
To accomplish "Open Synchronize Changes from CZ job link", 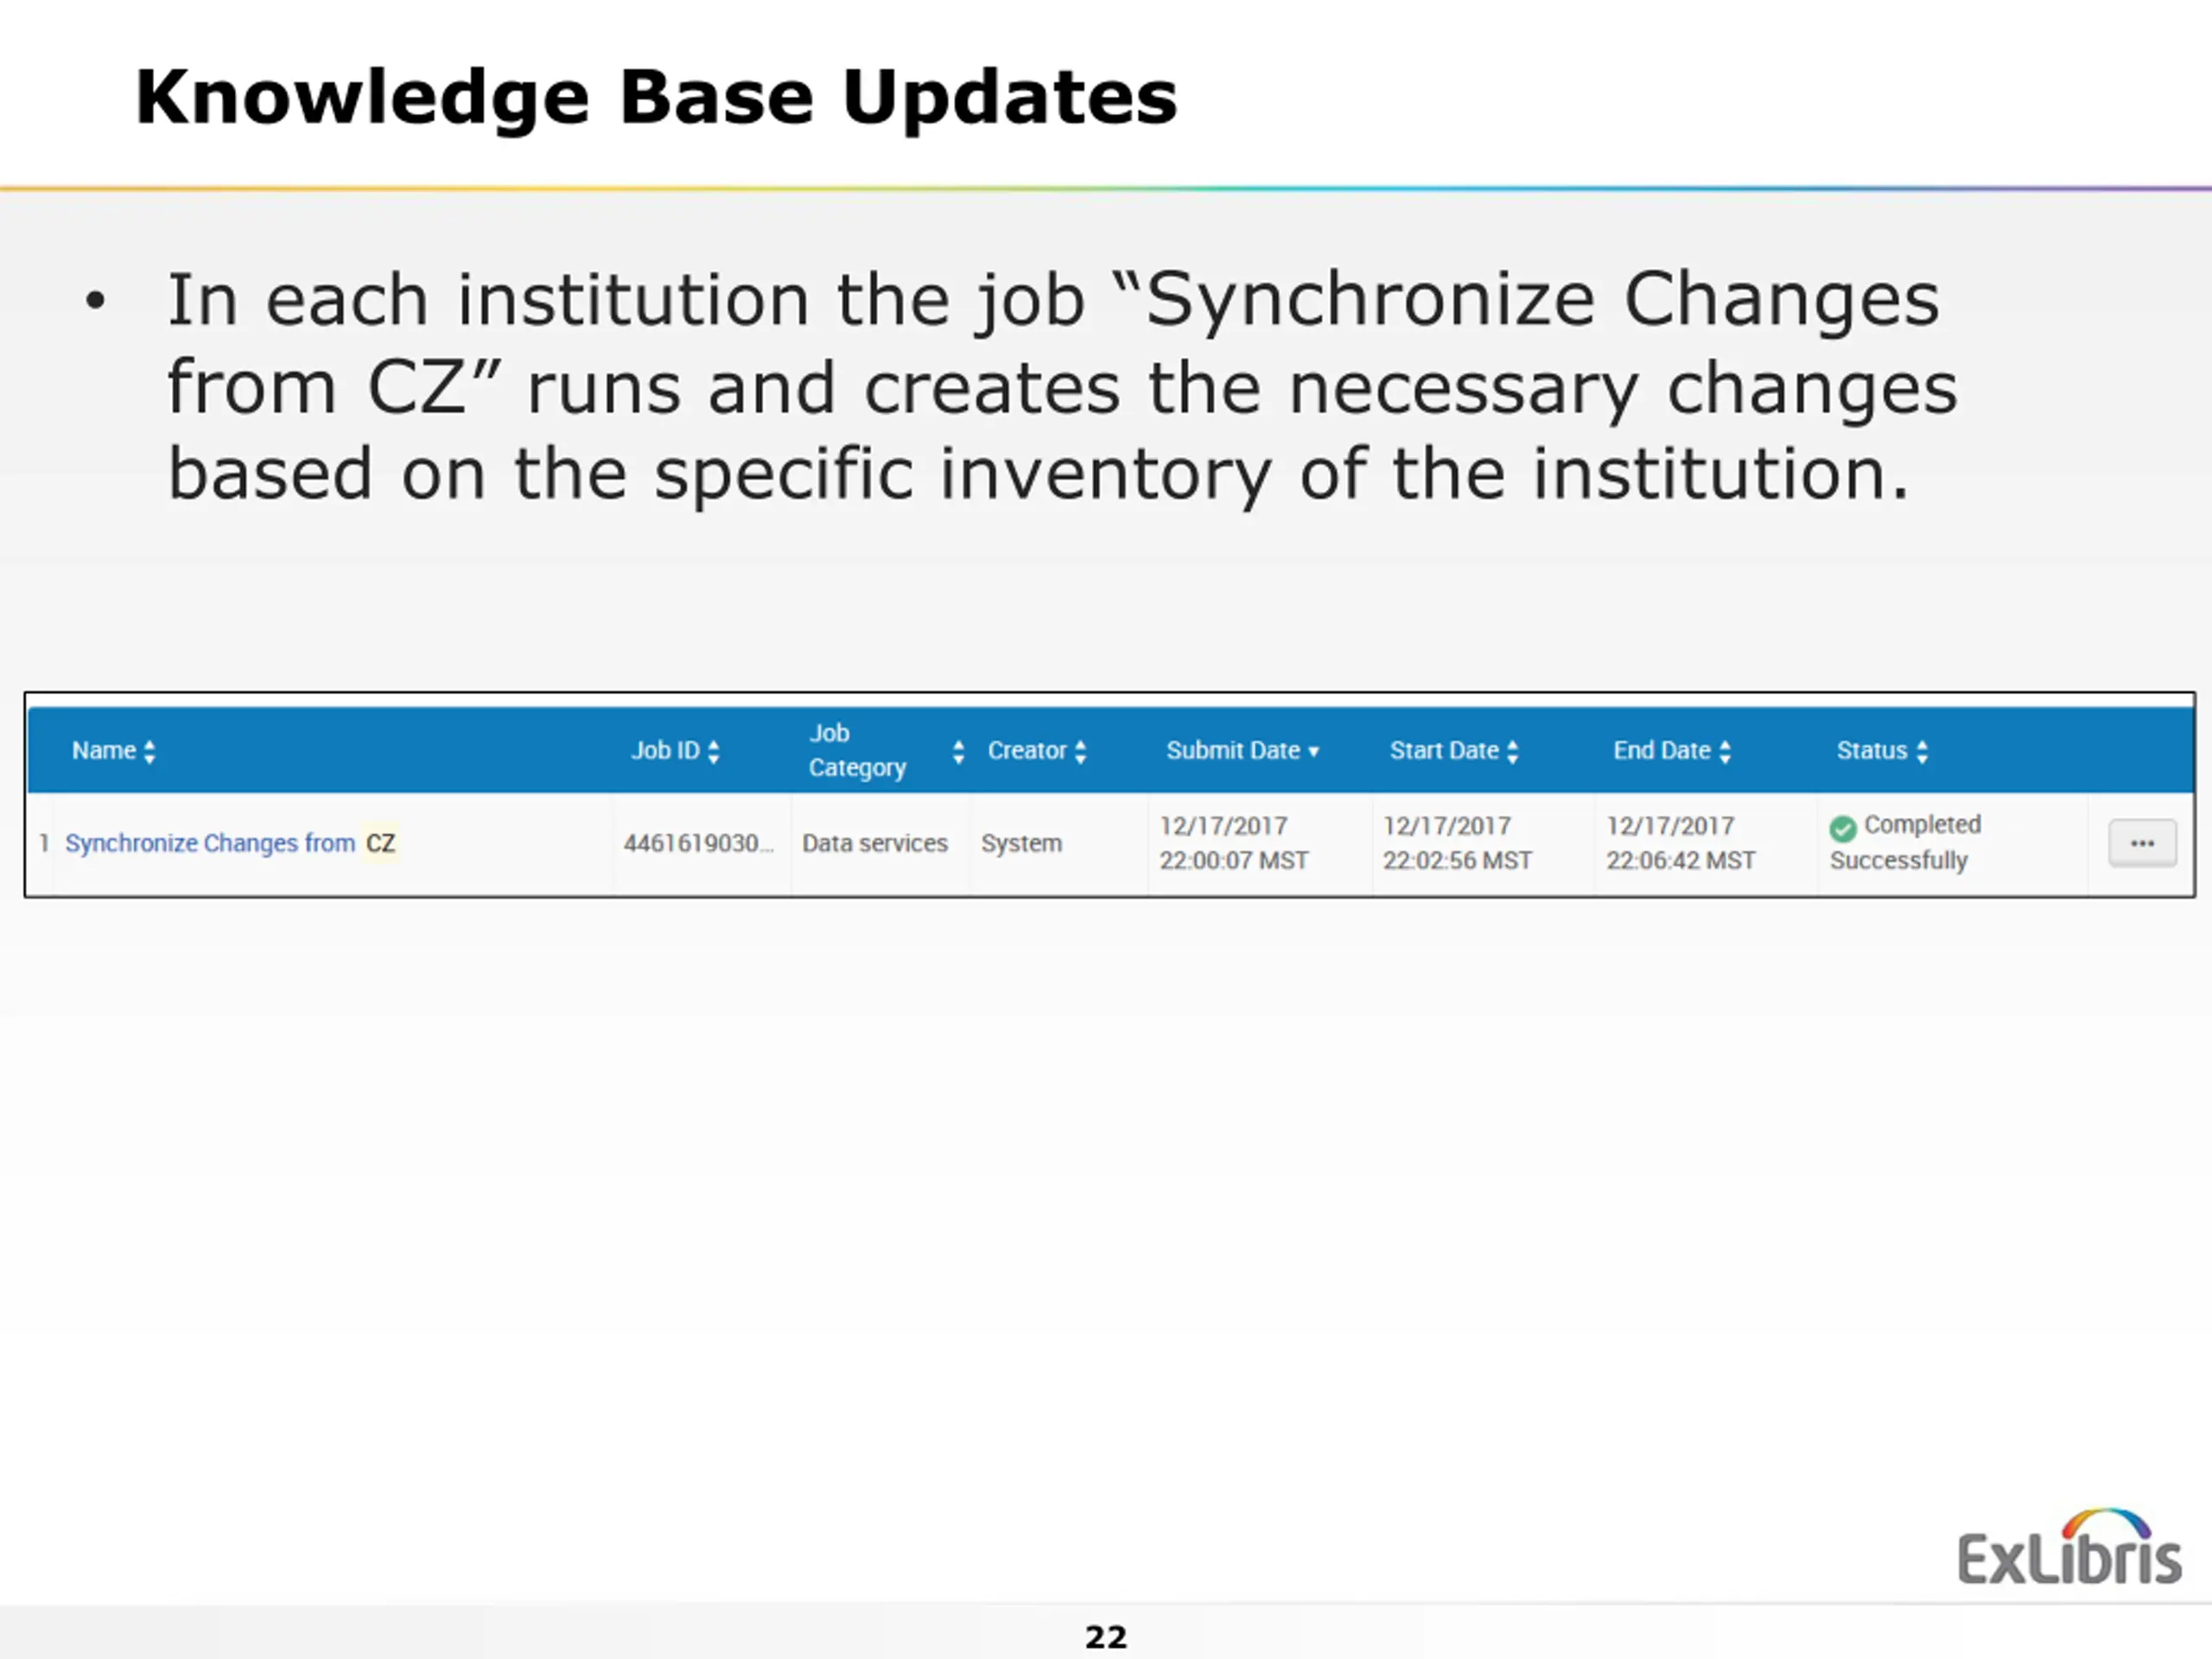I will point(231,843).
